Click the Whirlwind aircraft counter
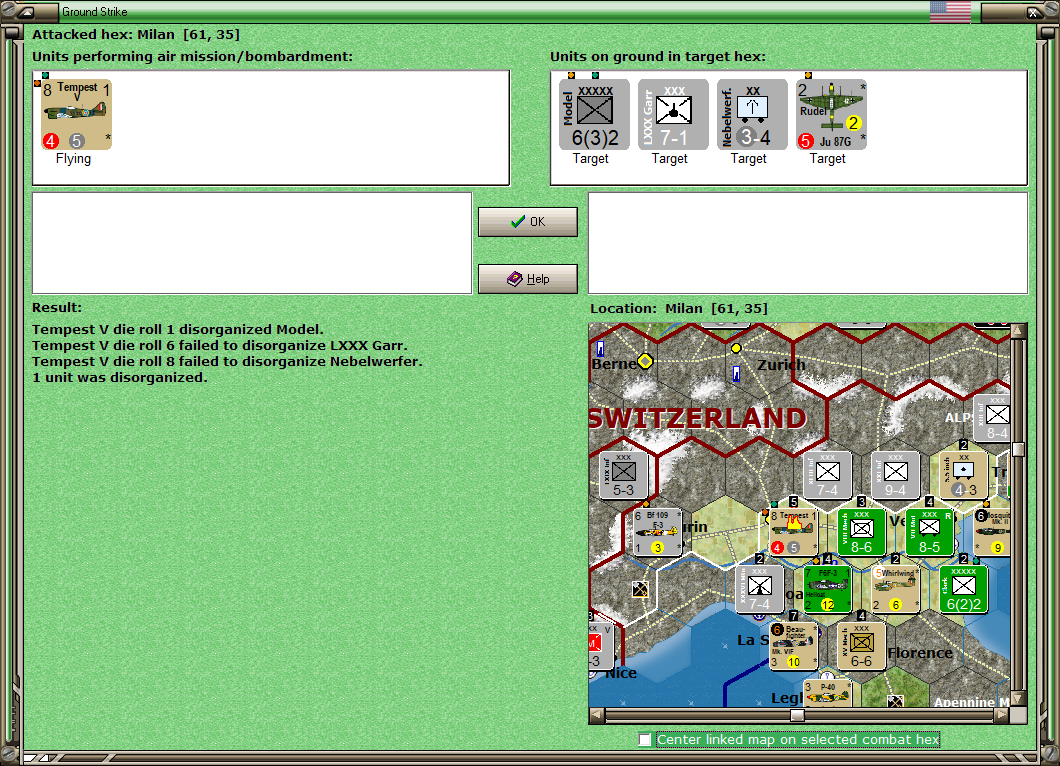The image size is (1060, 766). click(x=896, y=590)
